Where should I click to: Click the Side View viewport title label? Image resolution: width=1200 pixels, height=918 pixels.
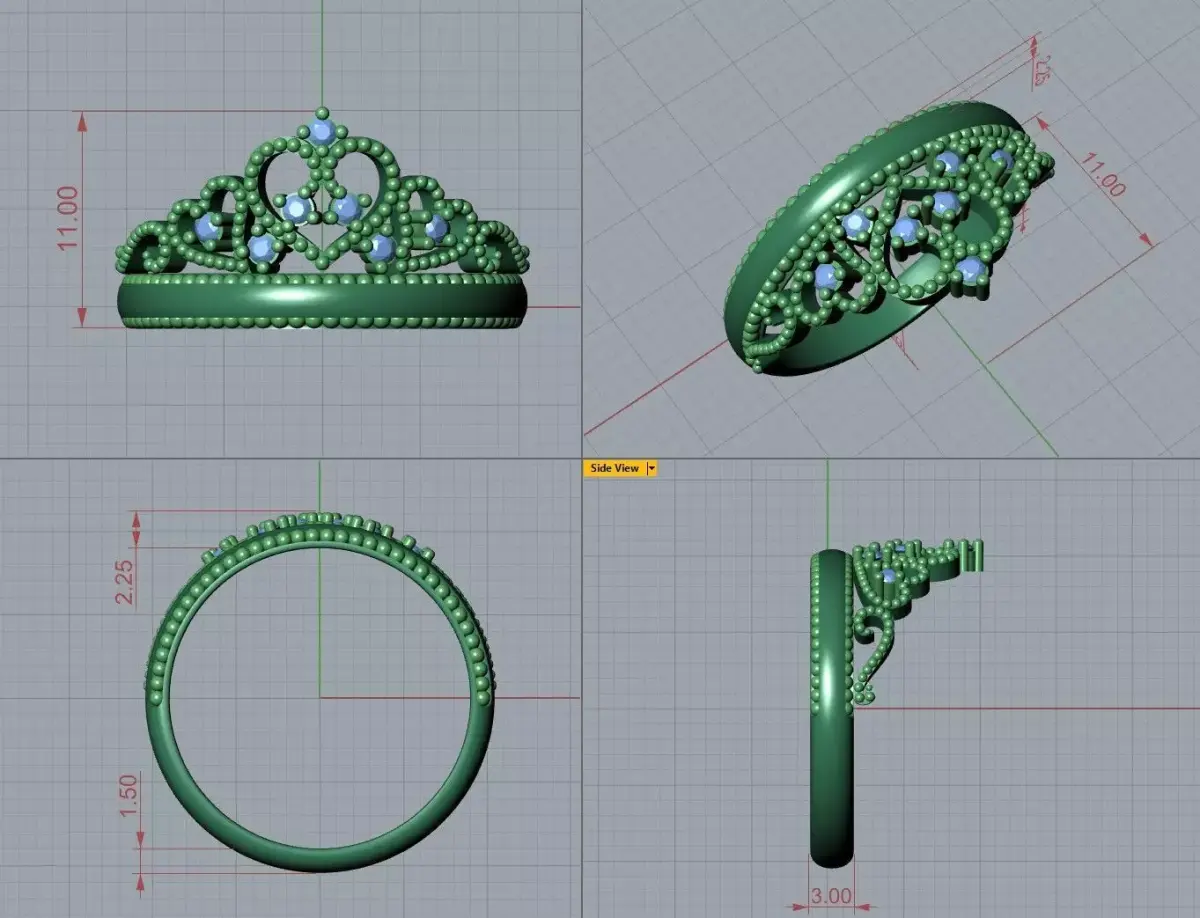[614, 468]
